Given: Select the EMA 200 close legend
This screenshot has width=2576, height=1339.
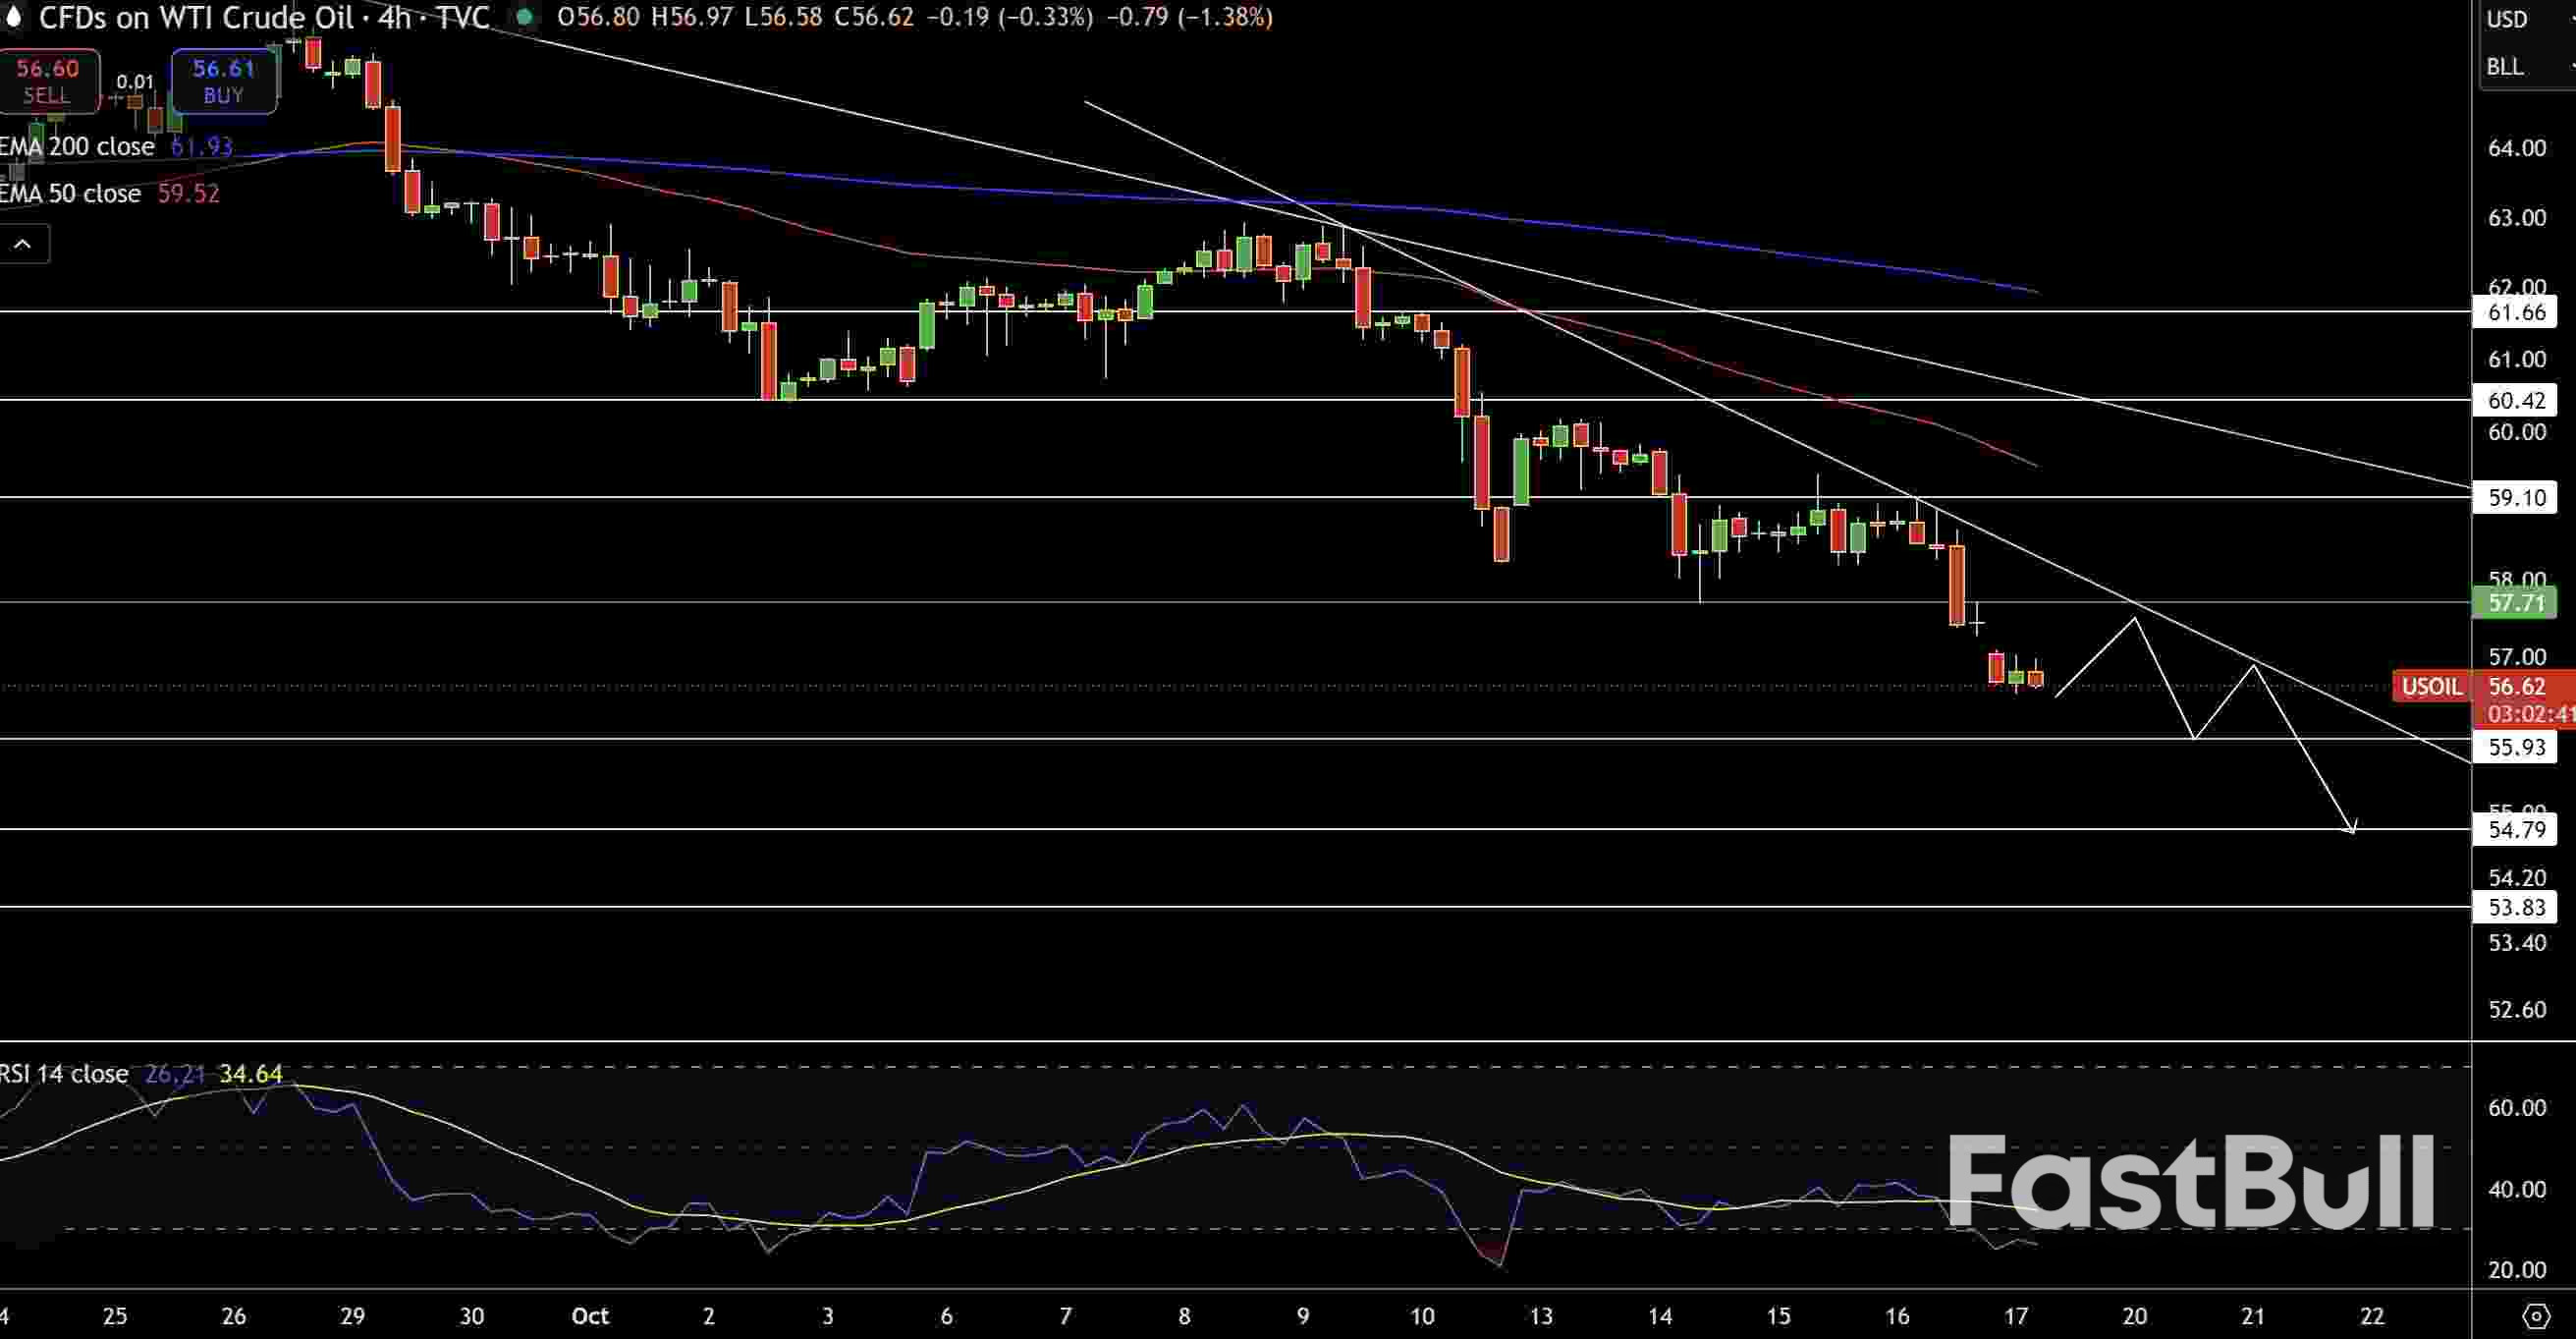Looking at the screenshot, I should 78,147.
